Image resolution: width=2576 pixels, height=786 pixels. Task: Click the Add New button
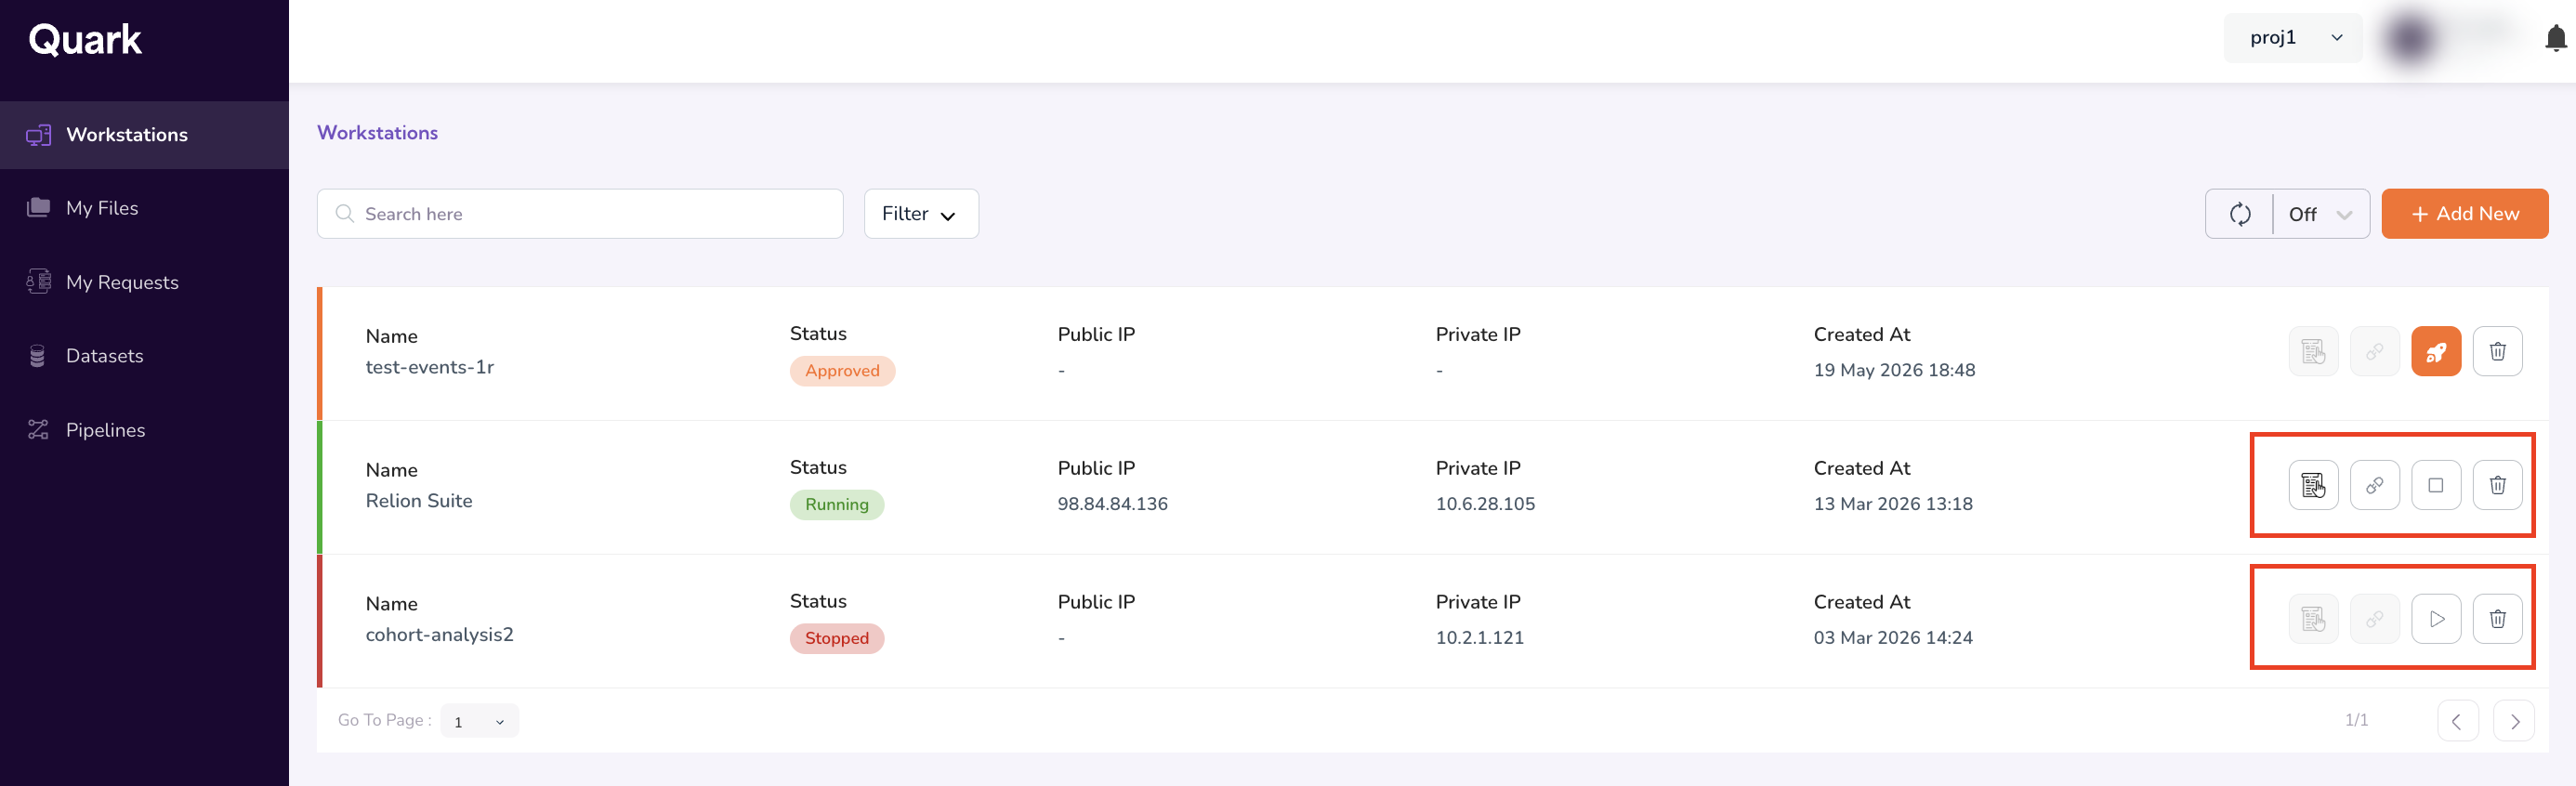point(2464,214)
